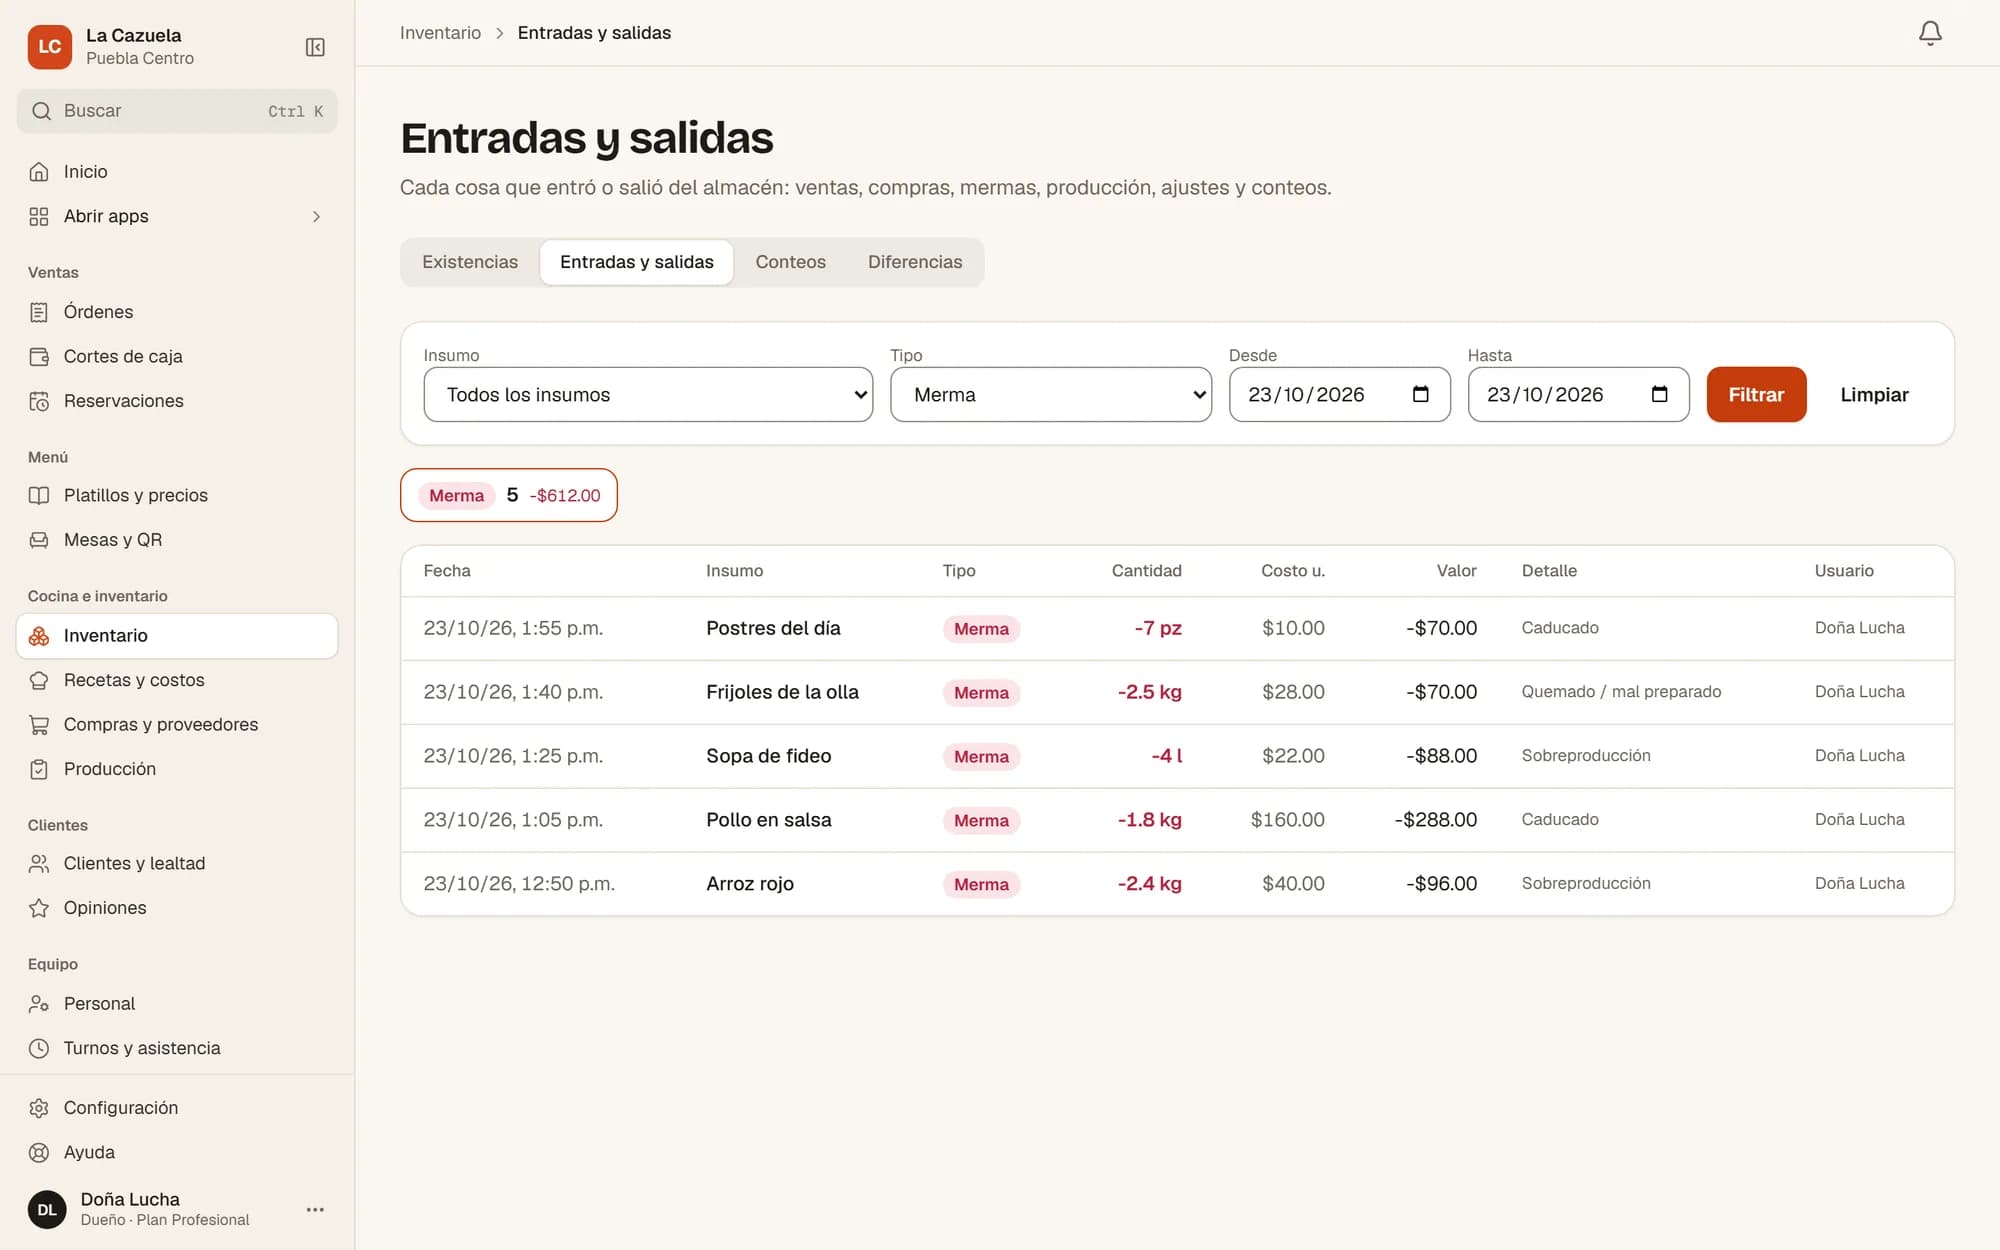Viewport: 2000px width, 1250px height.
Task: Apply filters with the Filtrar button
Action: (1756, 394)
